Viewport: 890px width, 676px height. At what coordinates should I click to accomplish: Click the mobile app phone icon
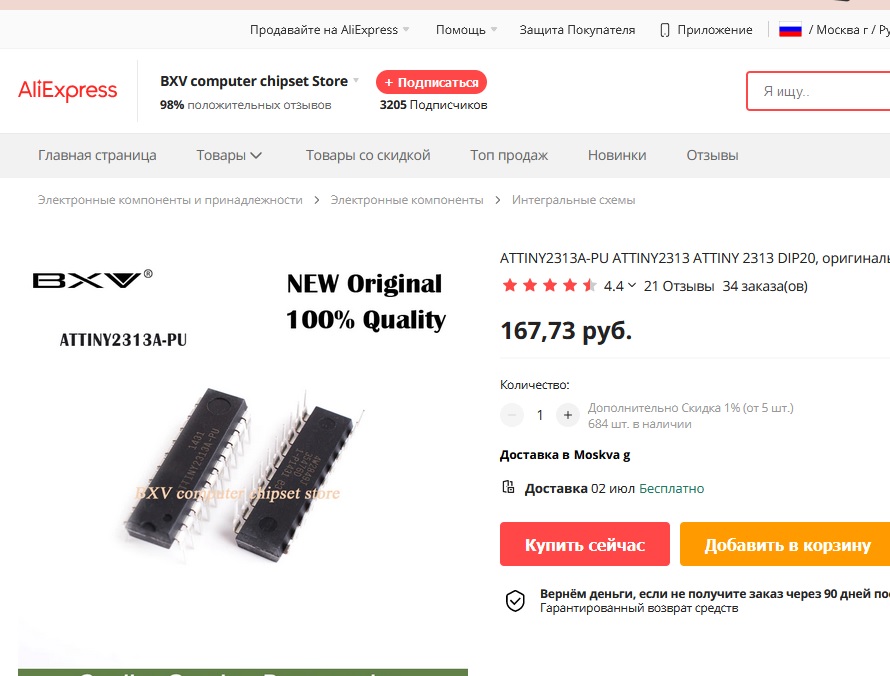[665, 30]
